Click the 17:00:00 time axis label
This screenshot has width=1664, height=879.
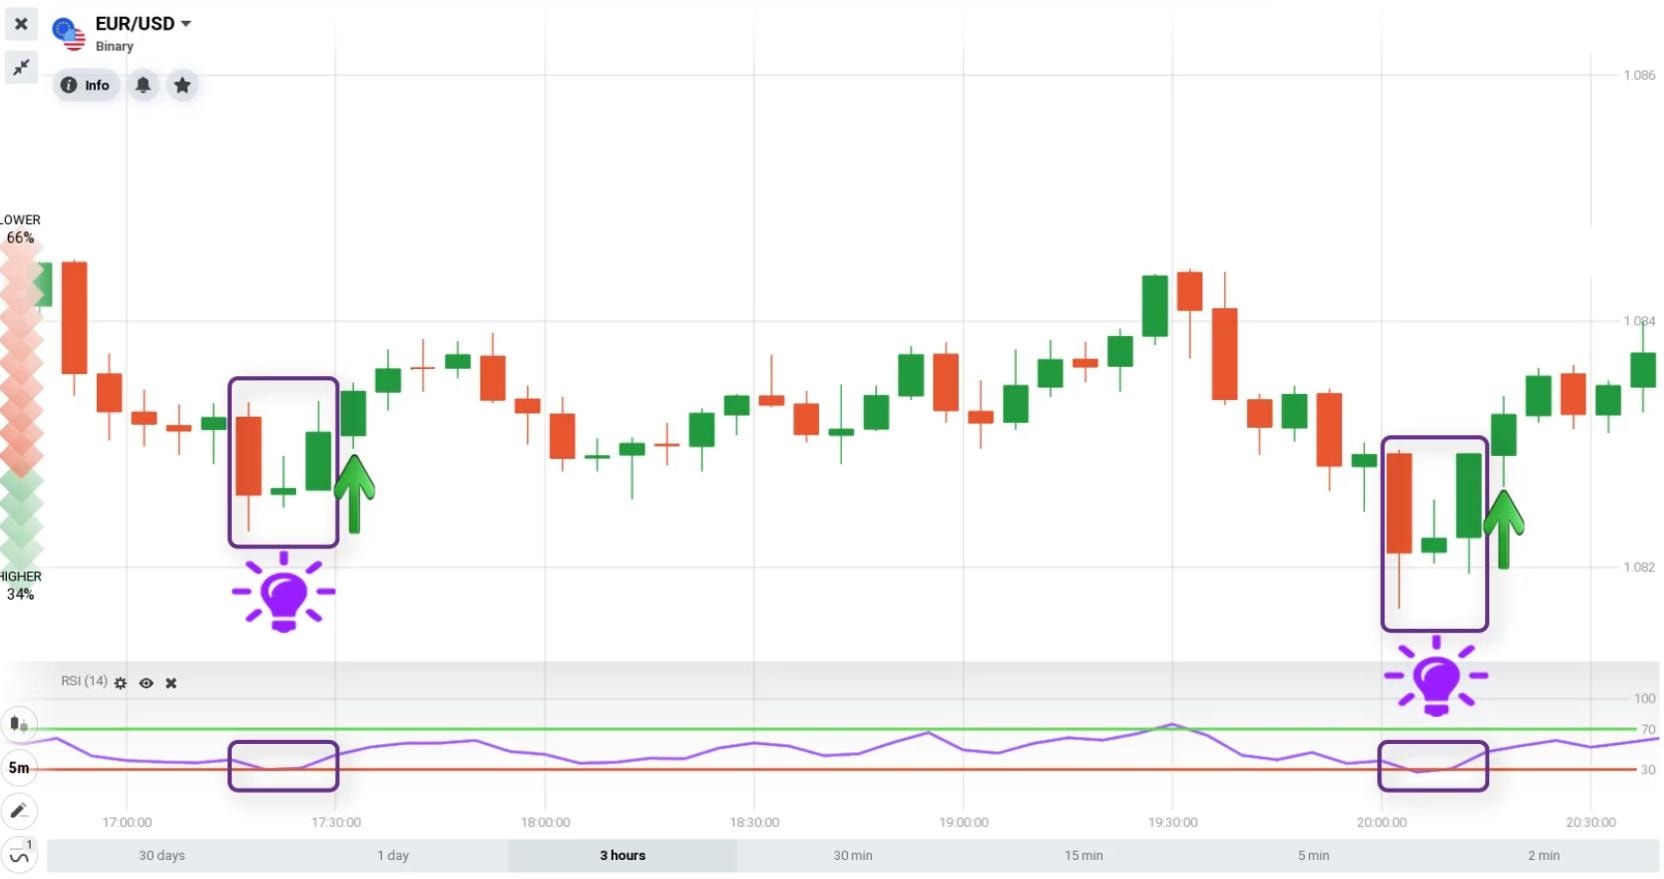point(127,822)
